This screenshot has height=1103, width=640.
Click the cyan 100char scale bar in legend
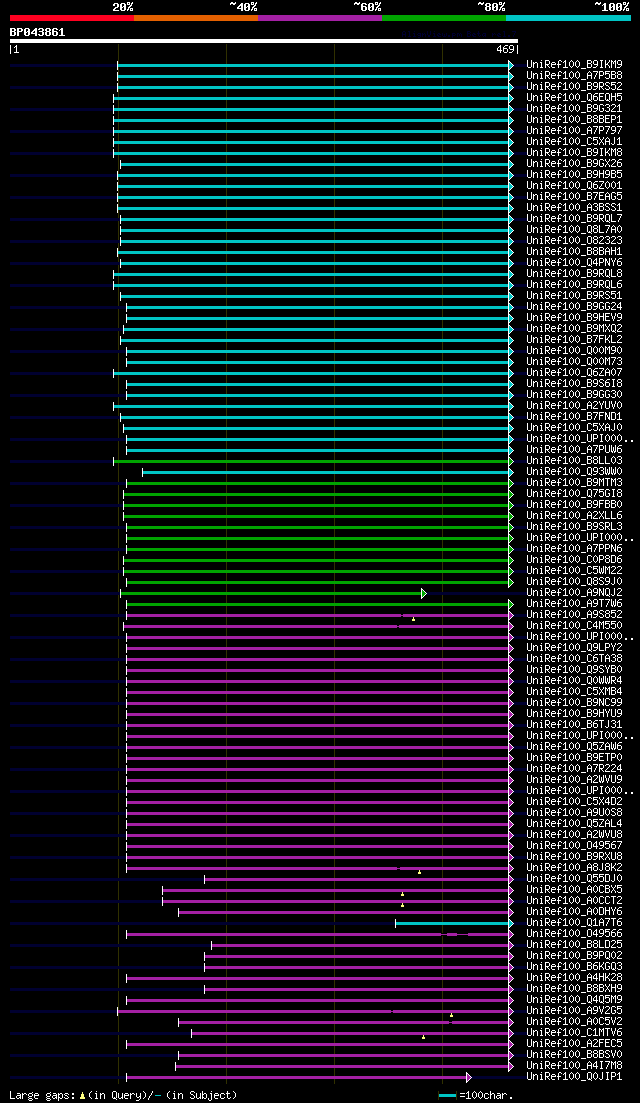coord(447,1096)
